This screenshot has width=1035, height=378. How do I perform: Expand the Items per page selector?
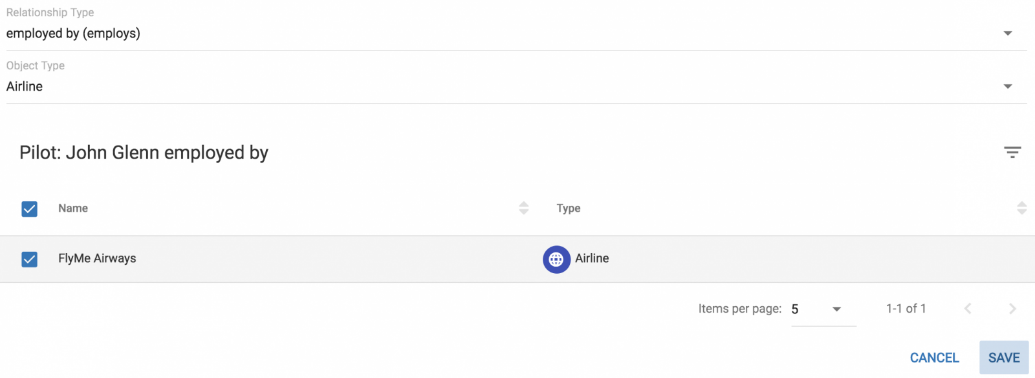[824, 309]
